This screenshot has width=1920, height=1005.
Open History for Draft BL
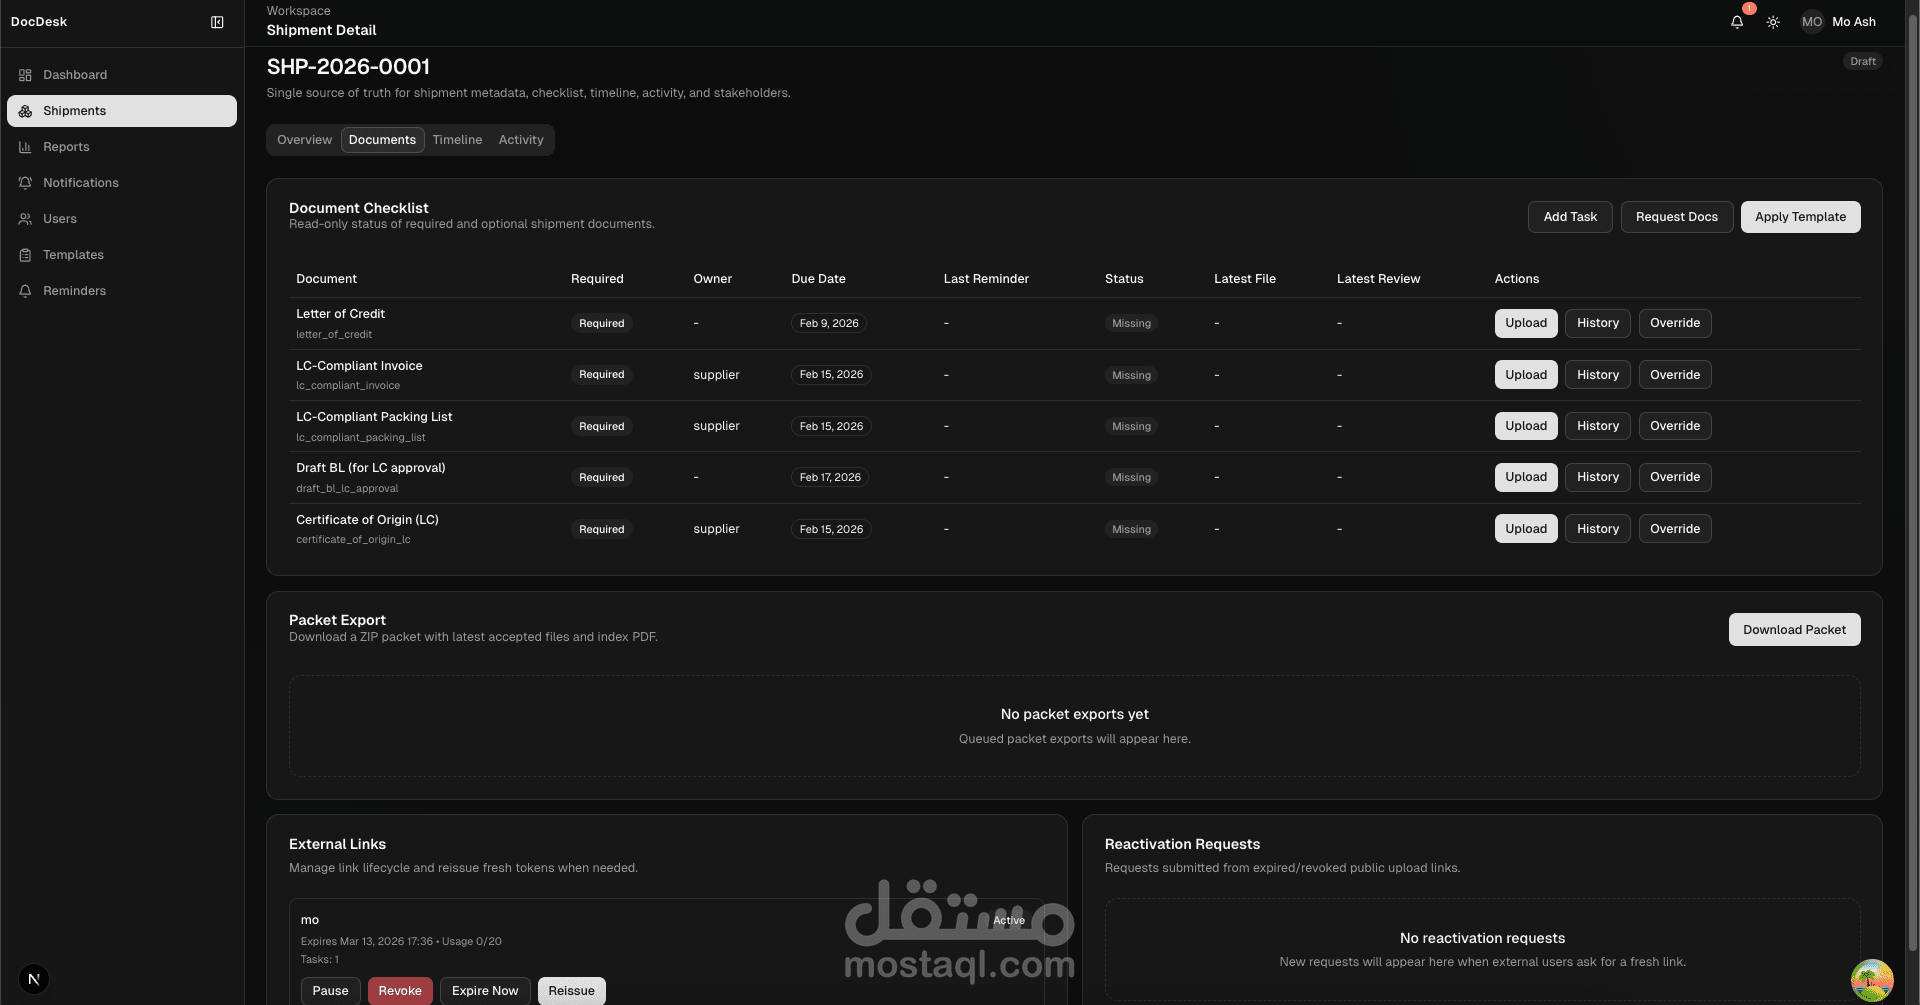(x=1598, y=477)
